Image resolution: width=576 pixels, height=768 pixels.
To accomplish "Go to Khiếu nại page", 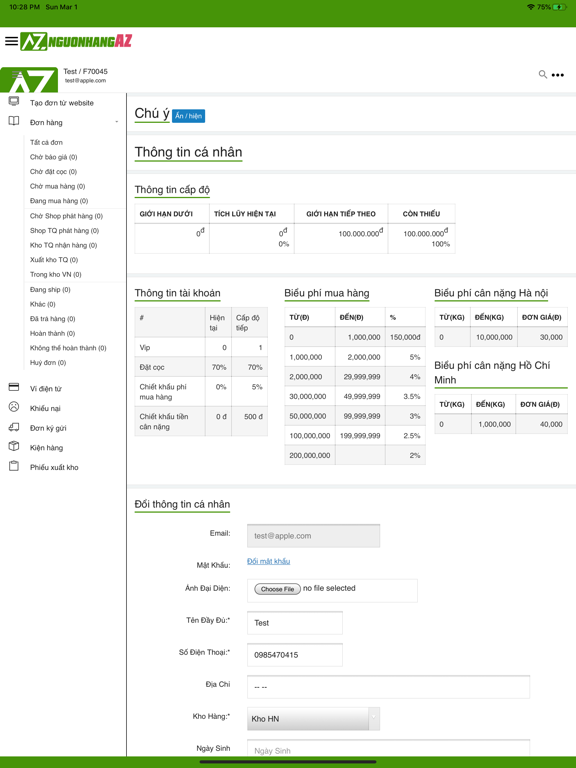I will pos(45,408).
